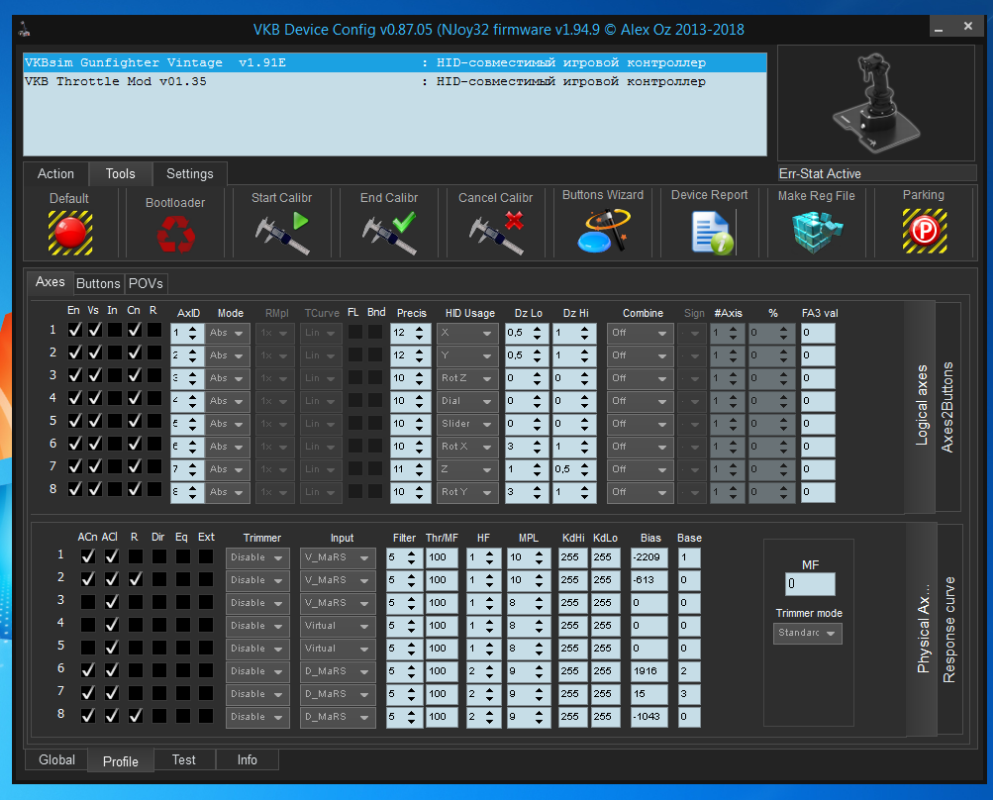Switch to the Action tab
The width and height of the screenshot is (993, 800).
(x=56, y=174)
